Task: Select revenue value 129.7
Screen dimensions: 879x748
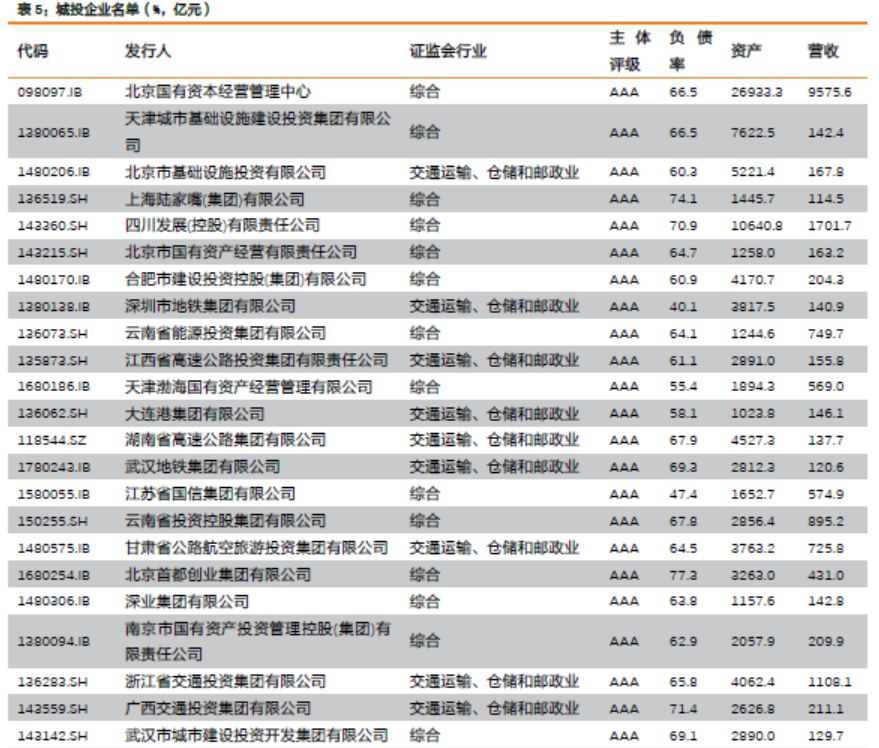Action: (x=826, y=736)
